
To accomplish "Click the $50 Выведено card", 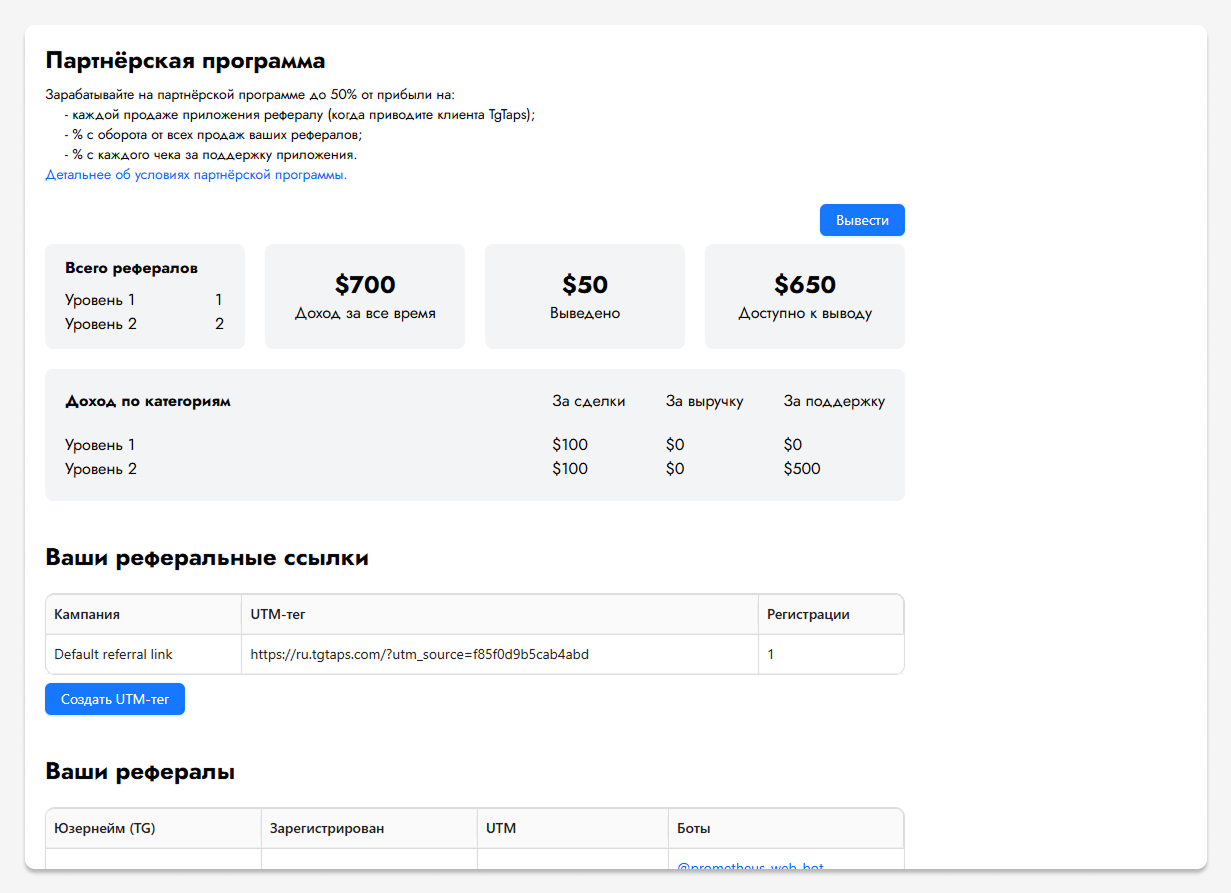I will point(585,296).
